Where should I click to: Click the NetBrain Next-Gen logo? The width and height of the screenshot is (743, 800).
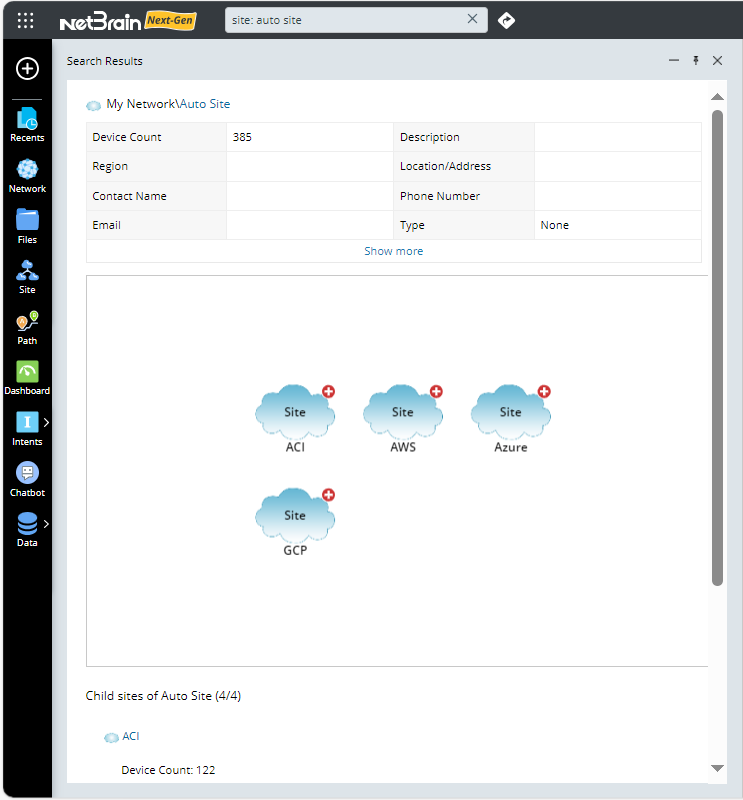pos(128,21)
